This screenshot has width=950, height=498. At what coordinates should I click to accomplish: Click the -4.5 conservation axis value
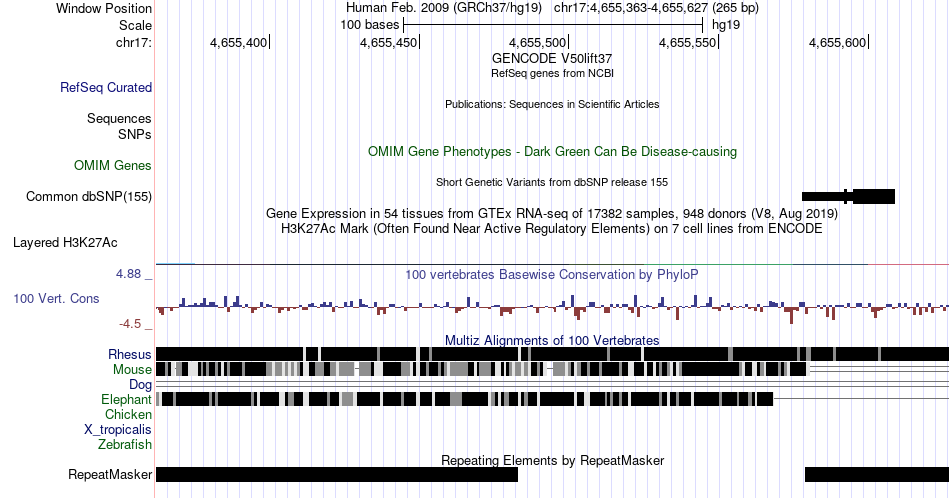130,324
